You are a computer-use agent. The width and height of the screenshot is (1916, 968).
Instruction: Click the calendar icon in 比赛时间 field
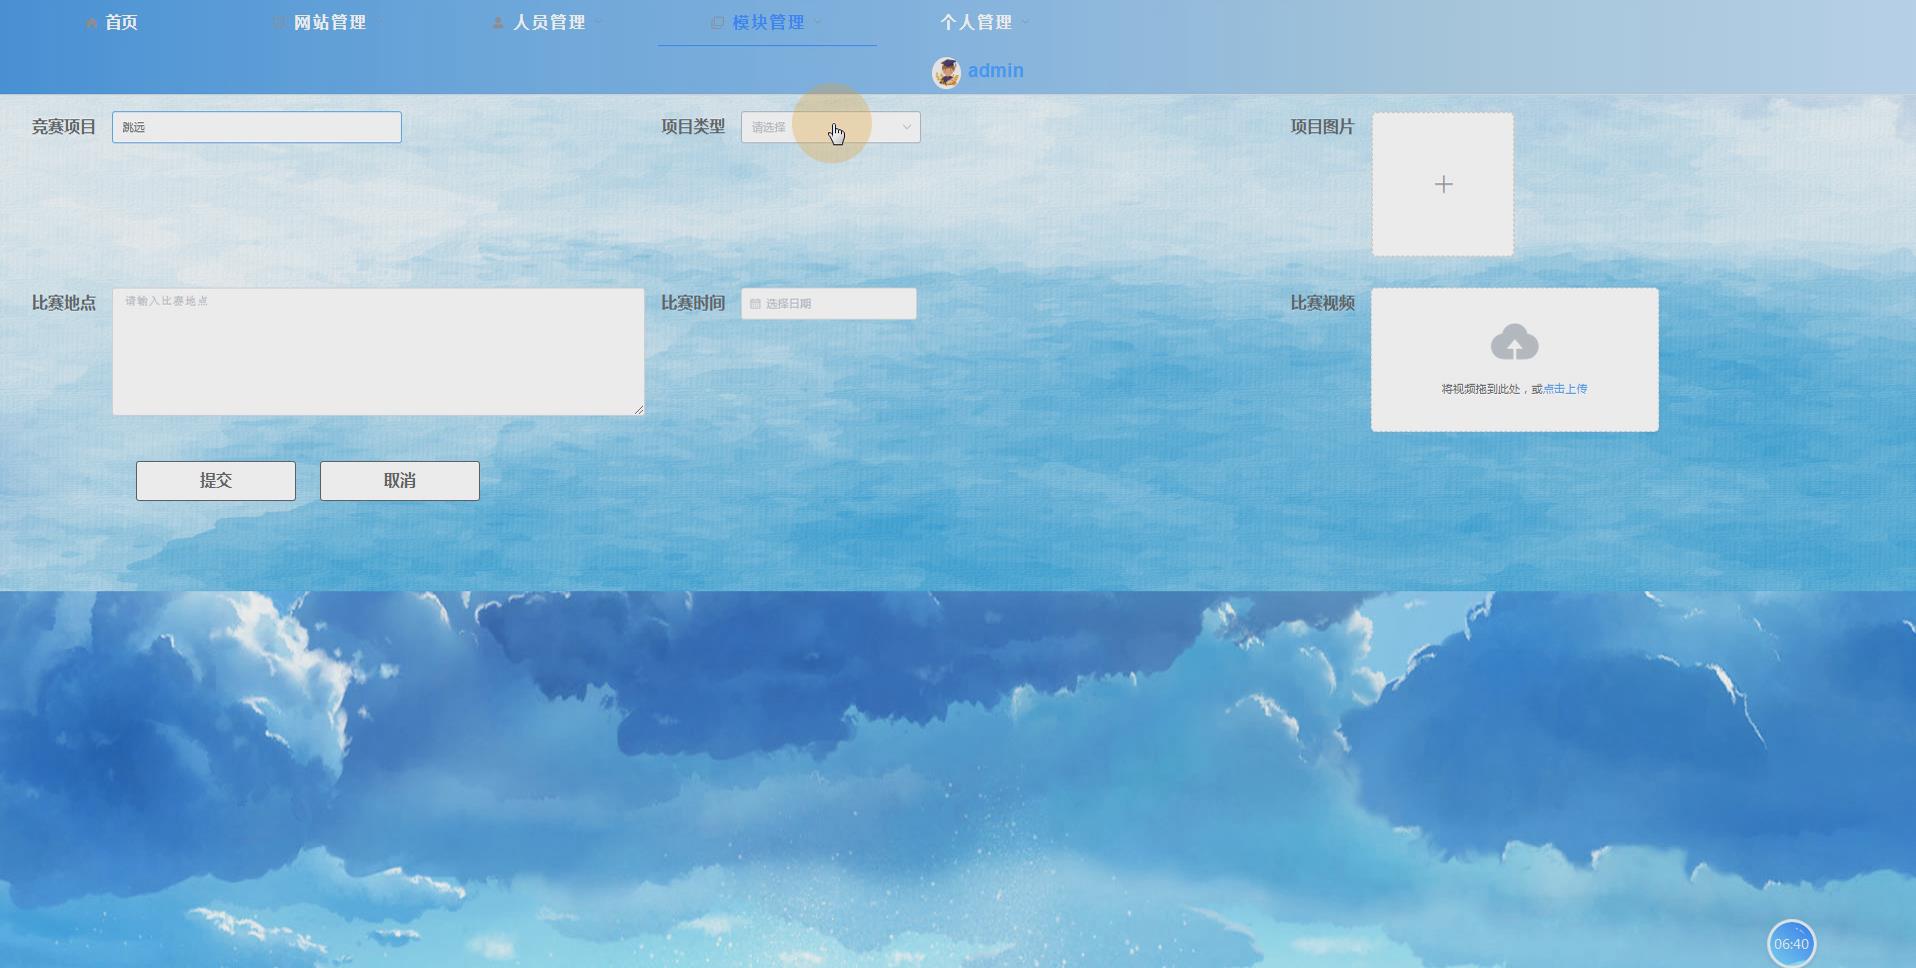point(755,303)
